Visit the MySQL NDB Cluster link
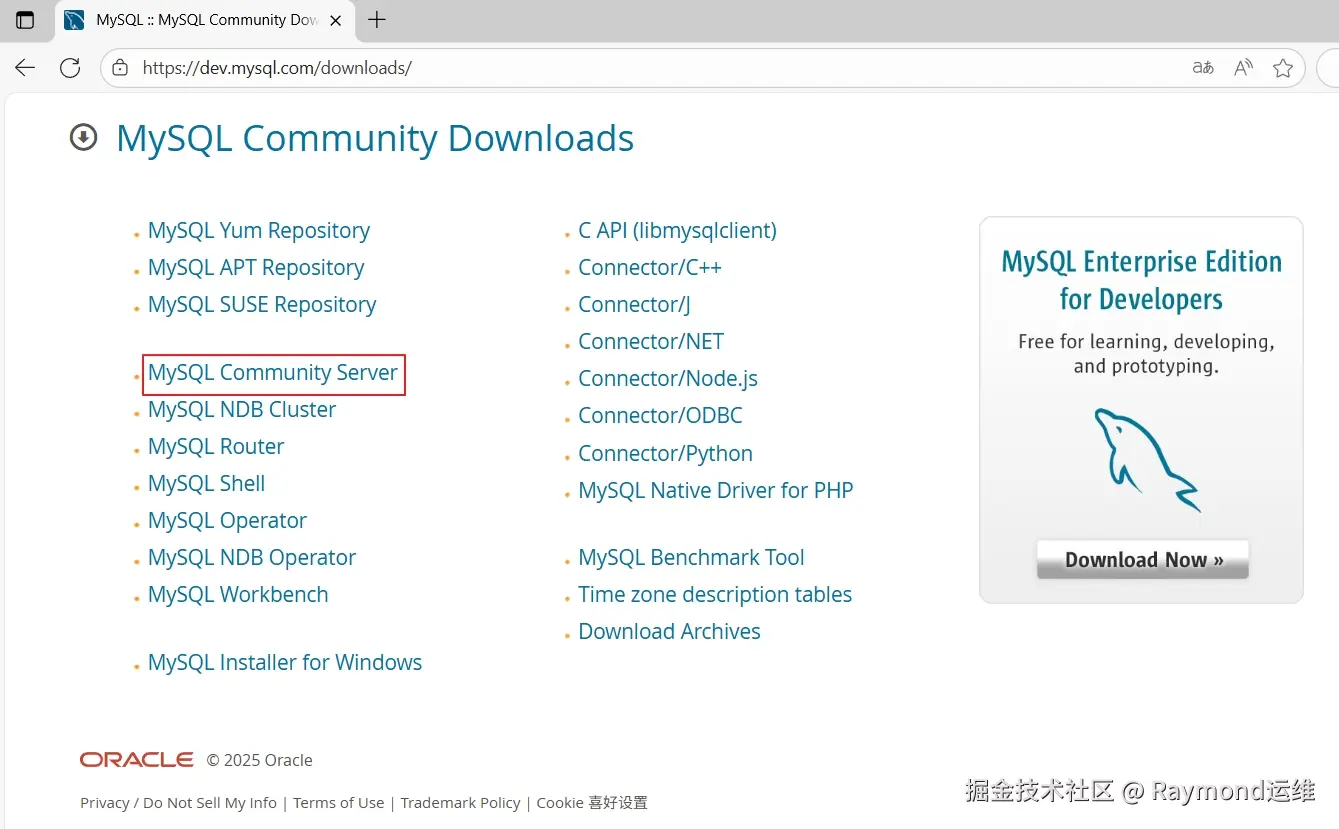The width and height of the screenshot is (1339, 829). pyautogui.click(x=242, y=409)
